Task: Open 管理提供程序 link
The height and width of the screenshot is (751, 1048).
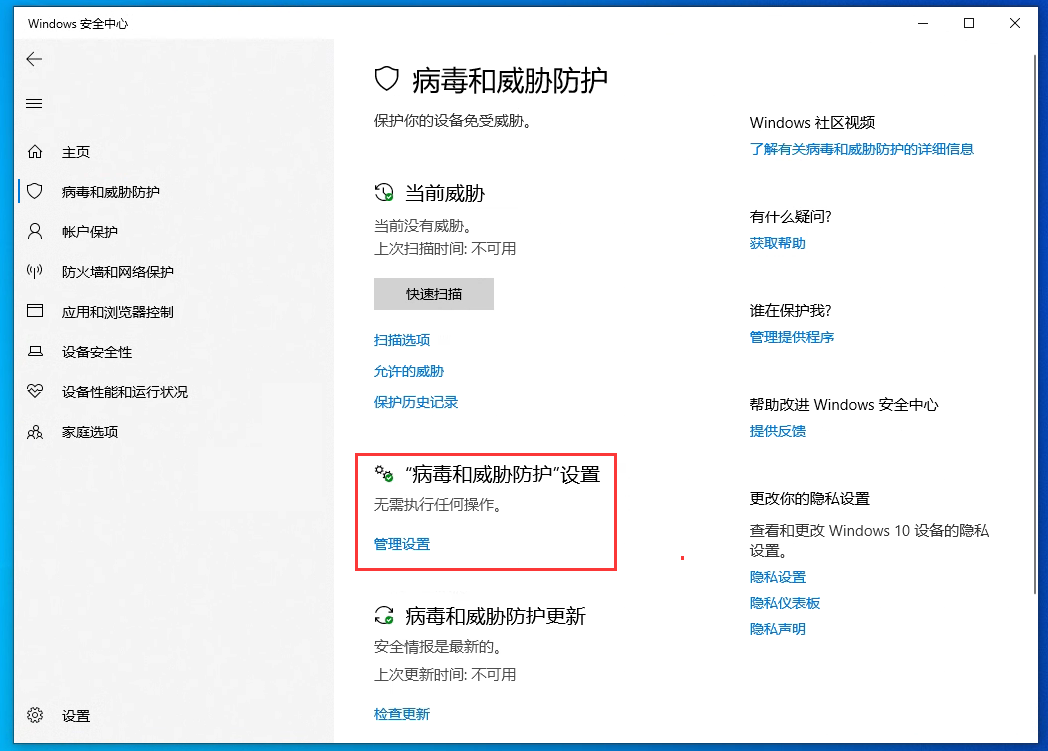Action: (x=792, y=337)
